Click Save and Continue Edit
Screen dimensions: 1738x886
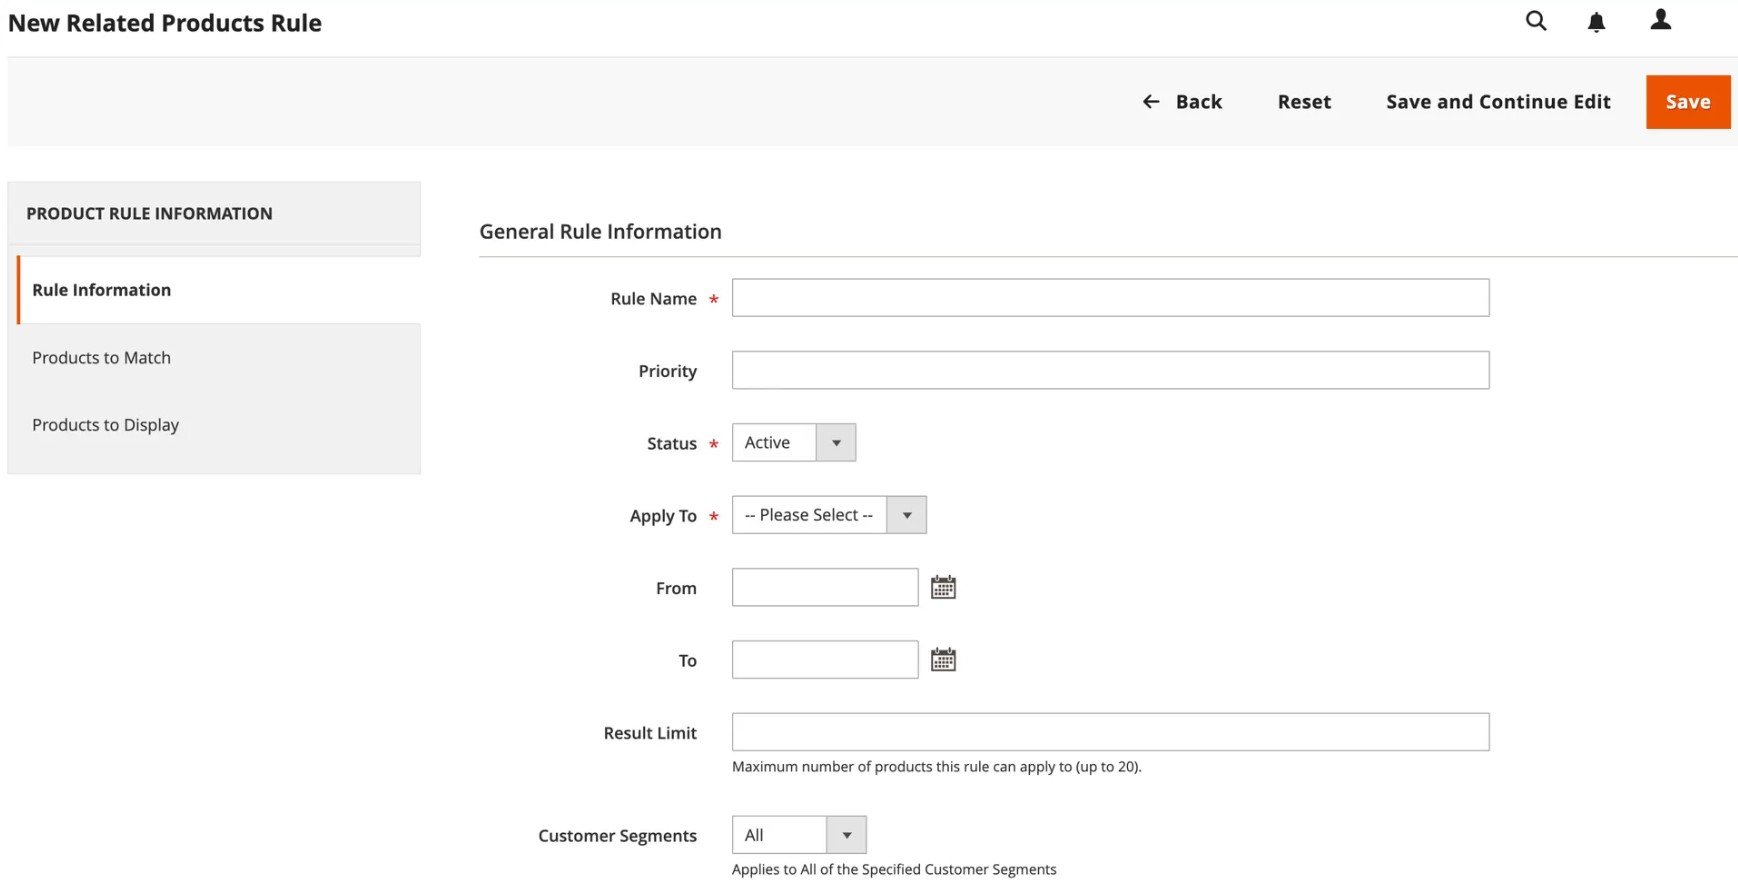pos(1498,102)
